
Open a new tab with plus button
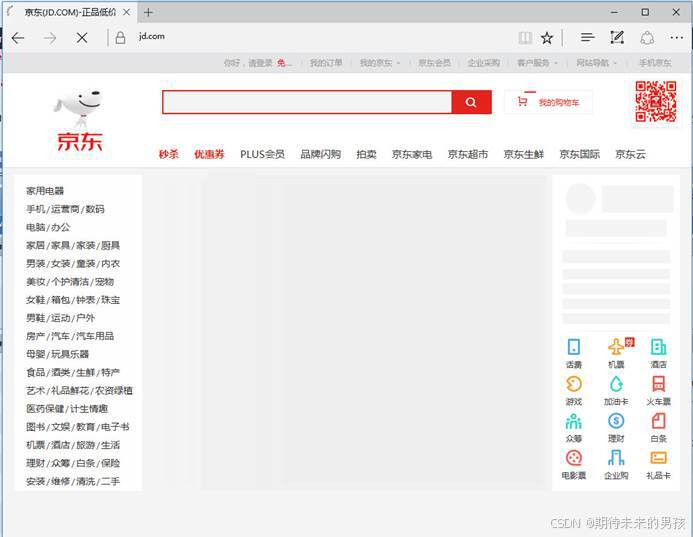(148, 12)
